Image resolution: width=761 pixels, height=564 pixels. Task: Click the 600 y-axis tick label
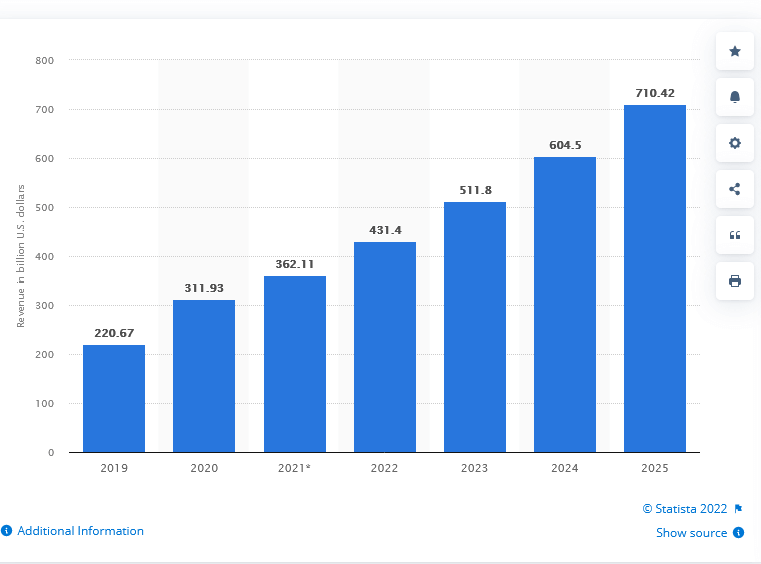point(45,159)
